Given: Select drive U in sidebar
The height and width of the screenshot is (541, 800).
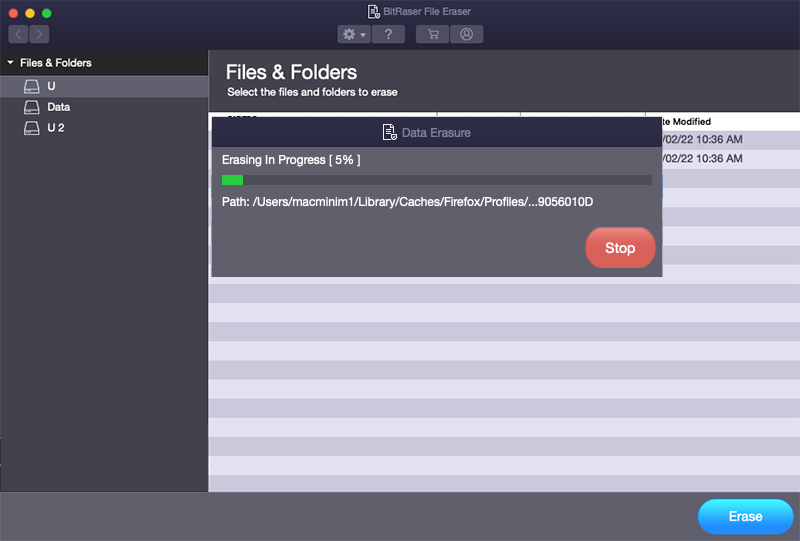Looking at the screenshot, I should click(x=104, y=86).
